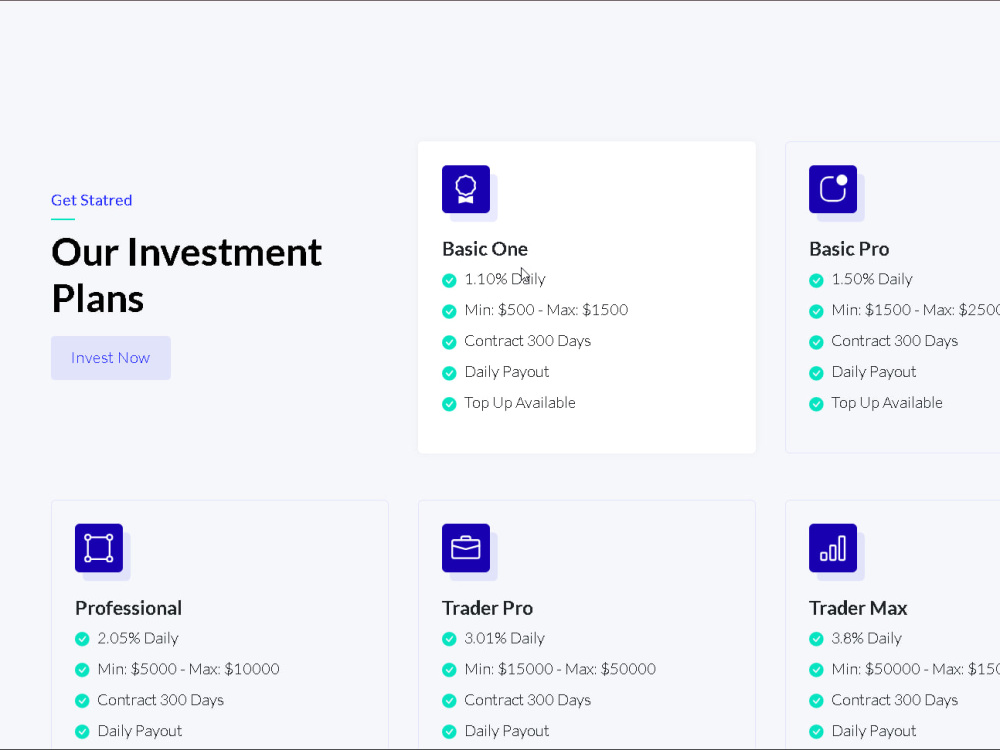Click the Get Statred label link

[92, 200]
